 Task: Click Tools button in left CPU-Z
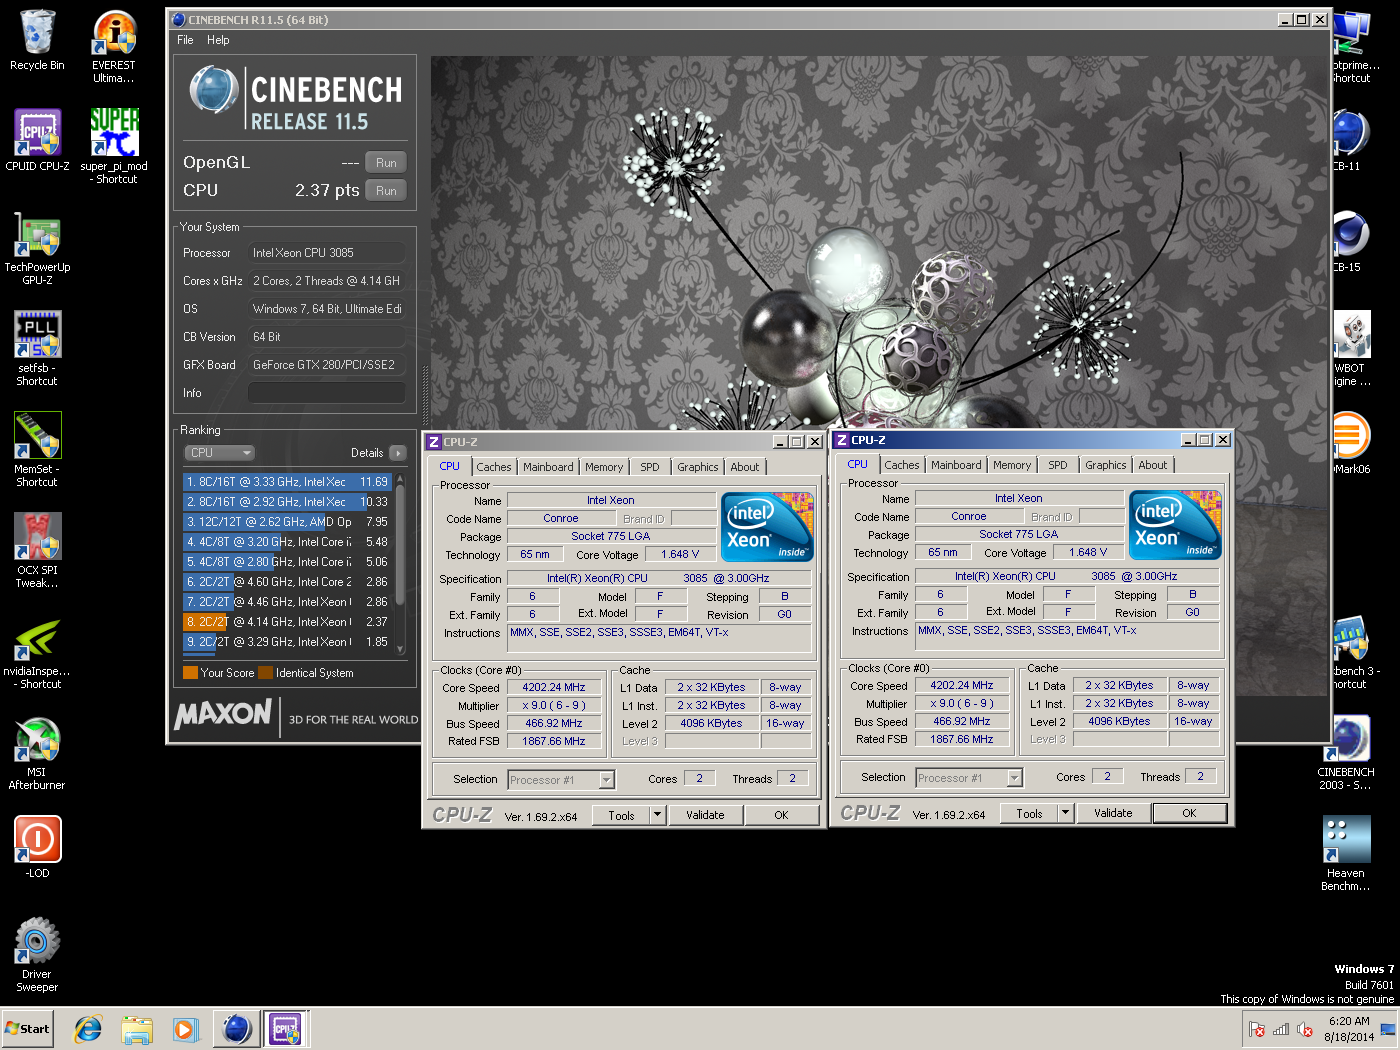pyautogui.click(x=621, y=815)
